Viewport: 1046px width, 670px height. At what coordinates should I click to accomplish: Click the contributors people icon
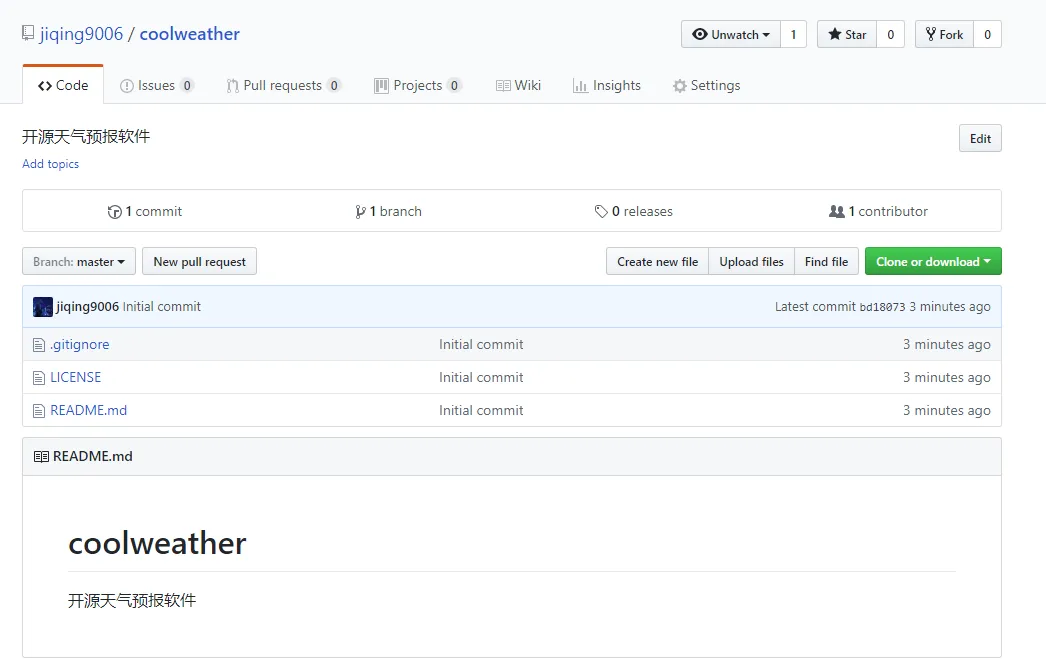tap(837, 212)
